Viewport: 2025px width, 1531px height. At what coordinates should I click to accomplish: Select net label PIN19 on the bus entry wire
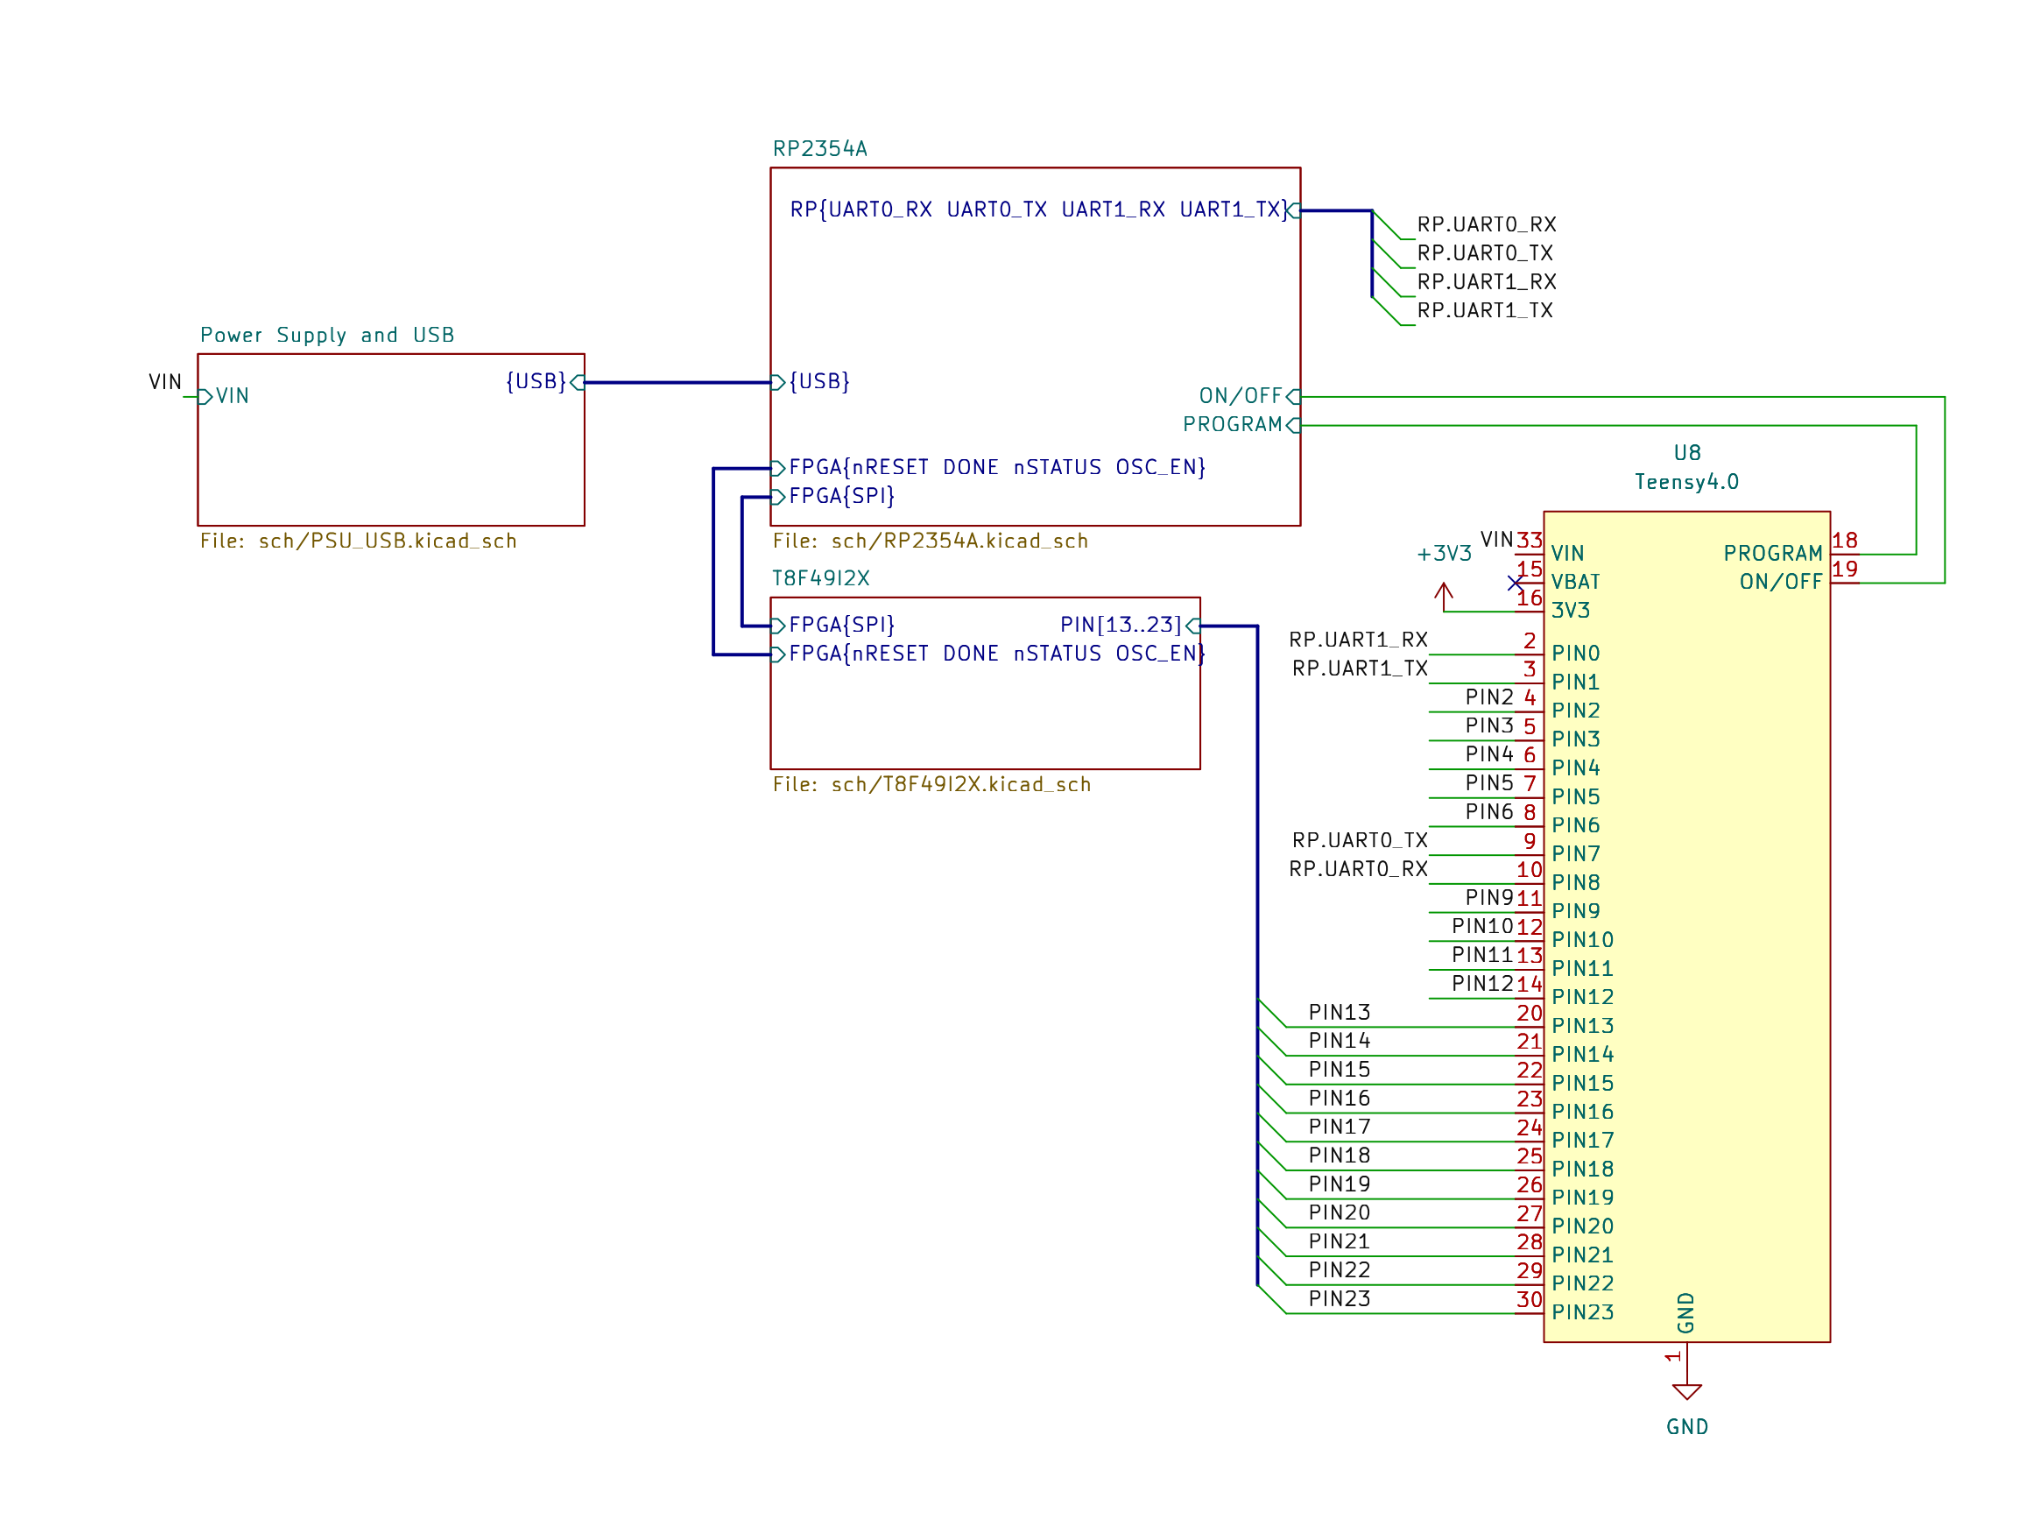[1339, 1185]
